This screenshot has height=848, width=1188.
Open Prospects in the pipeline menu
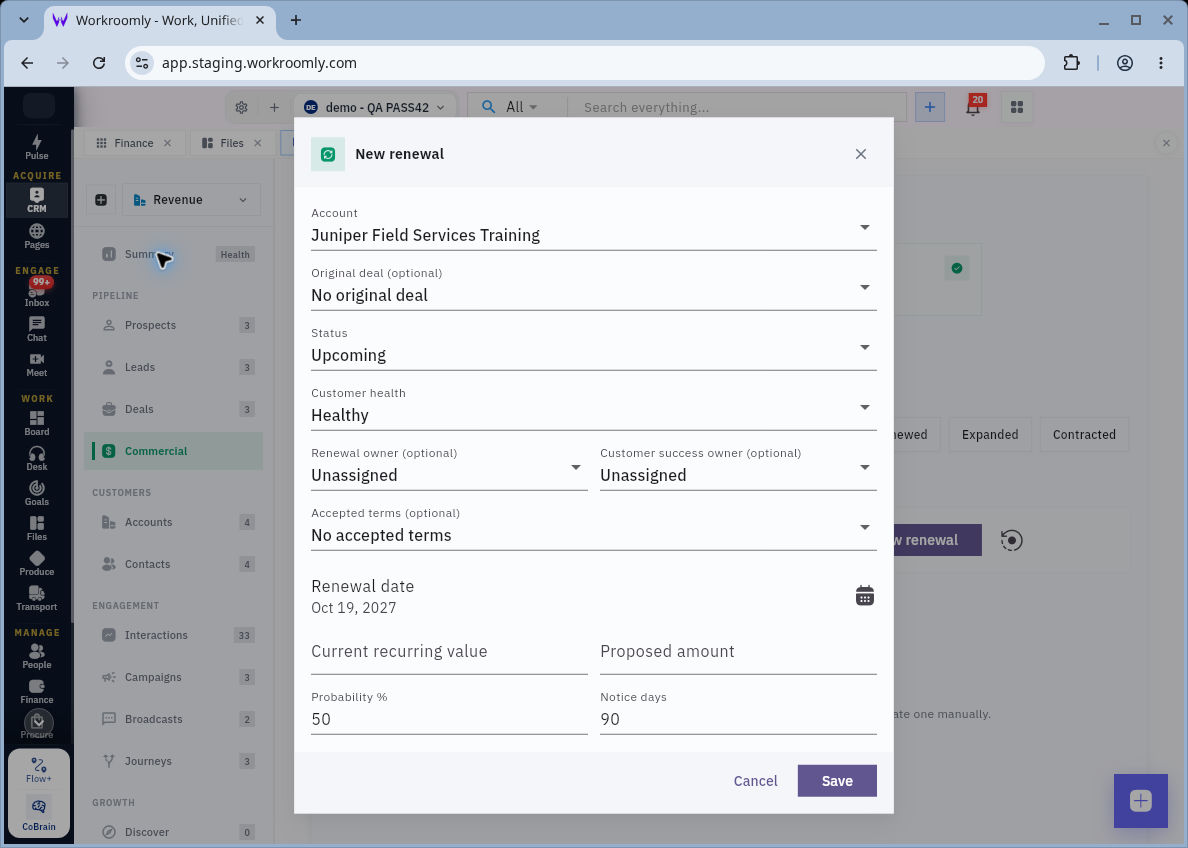coord(174,325)
